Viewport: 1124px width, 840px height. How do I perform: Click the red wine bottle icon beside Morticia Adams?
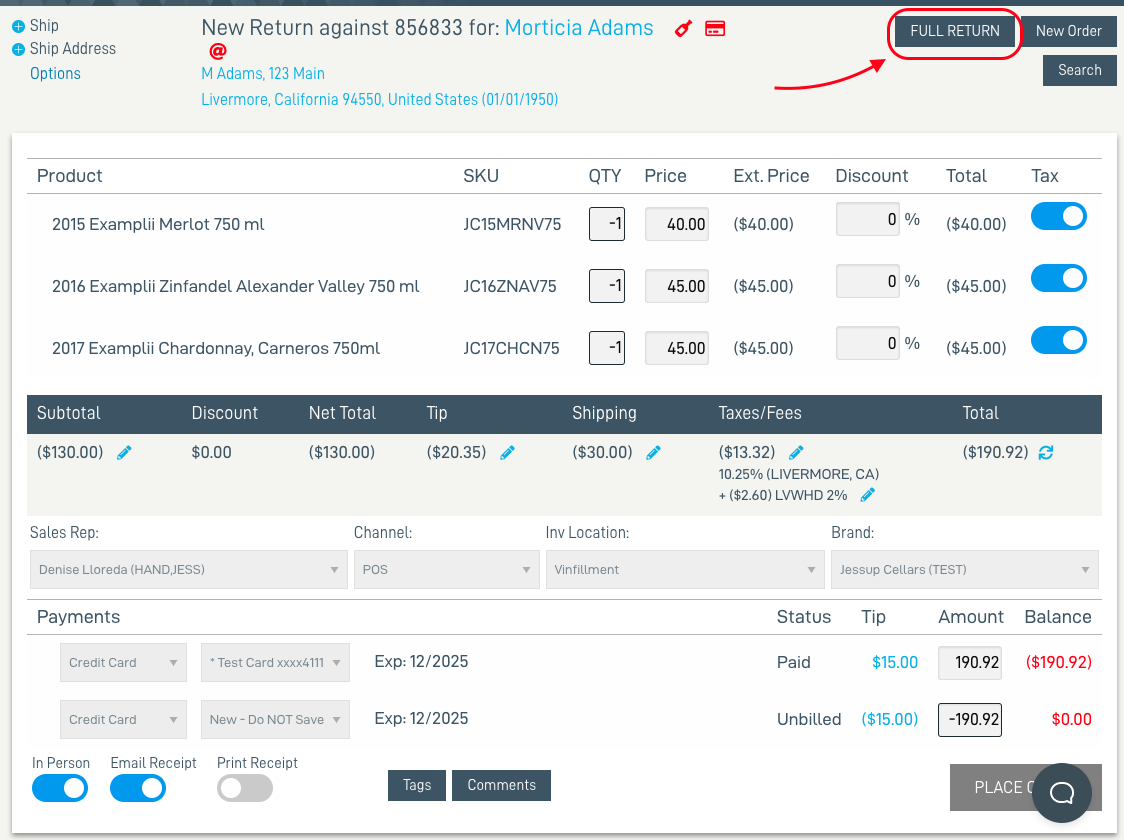(683, 29)
